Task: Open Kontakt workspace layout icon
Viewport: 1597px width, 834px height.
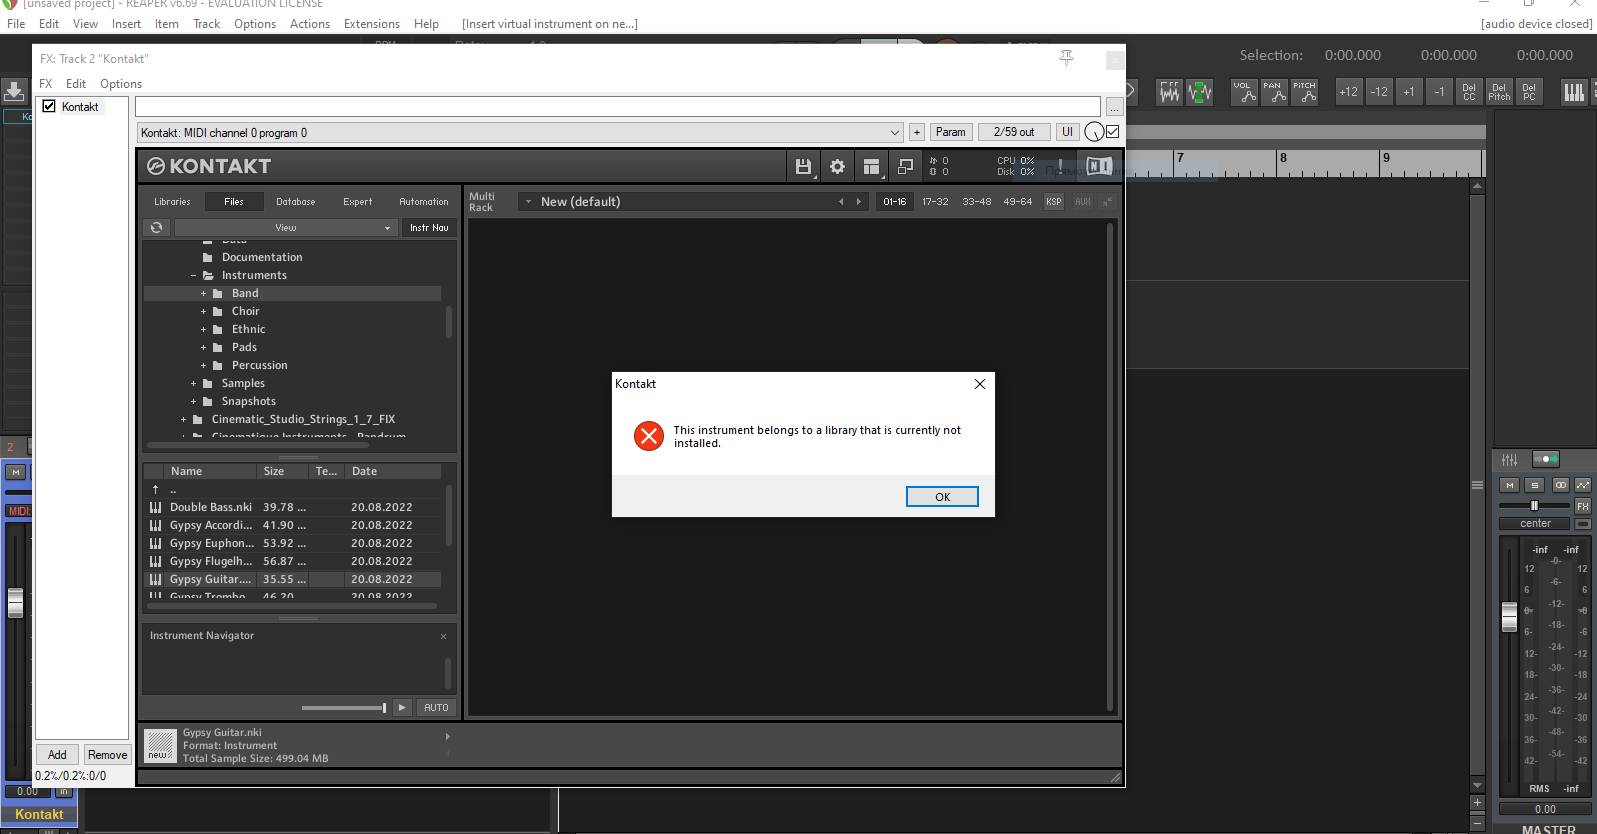Action: [872, 167]
